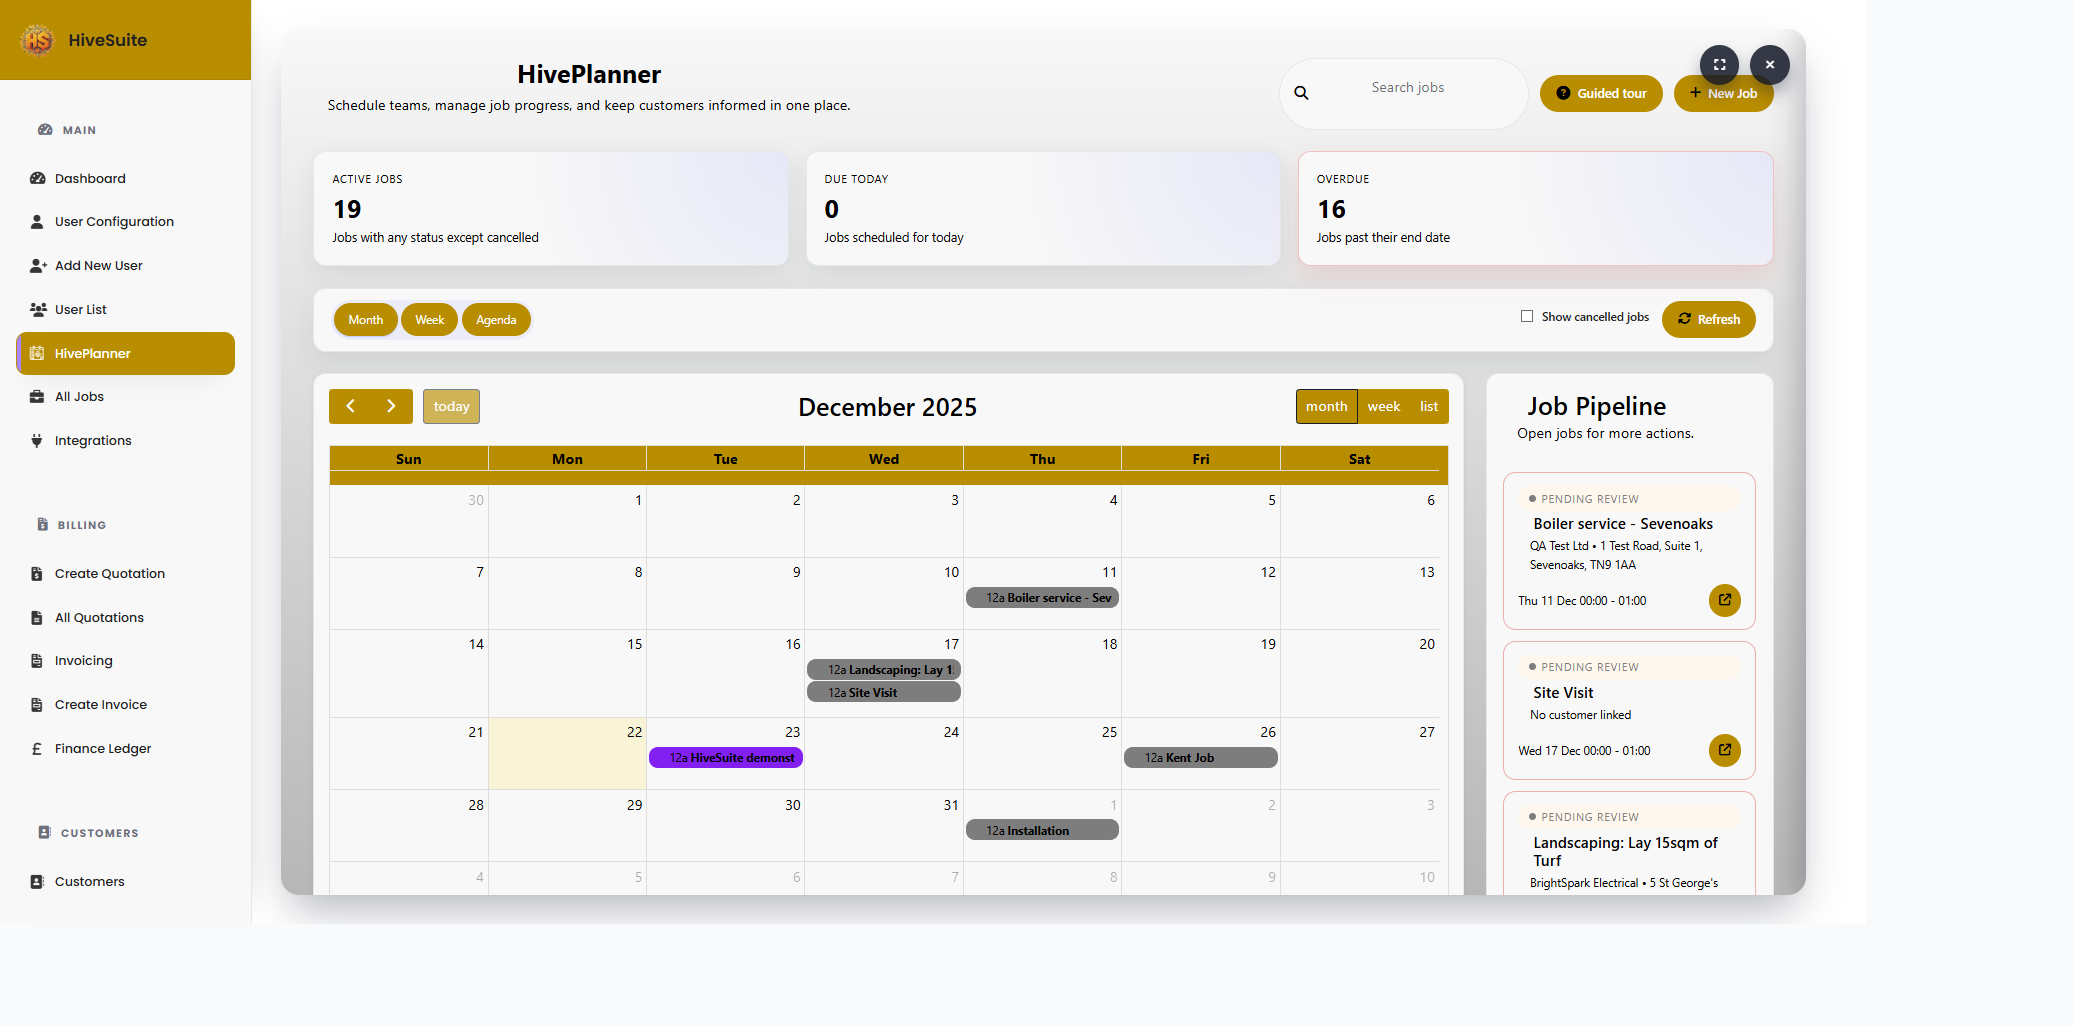Switch to Agenda view pill
The height and width of the screenshot is (1026, 2073).
pos(496,320)
